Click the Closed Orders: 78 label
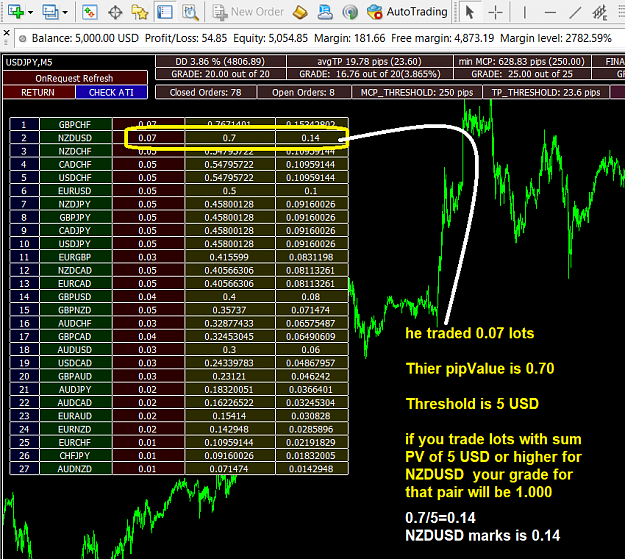The width and height of the screenshot is (625, 559). [205, 93]
